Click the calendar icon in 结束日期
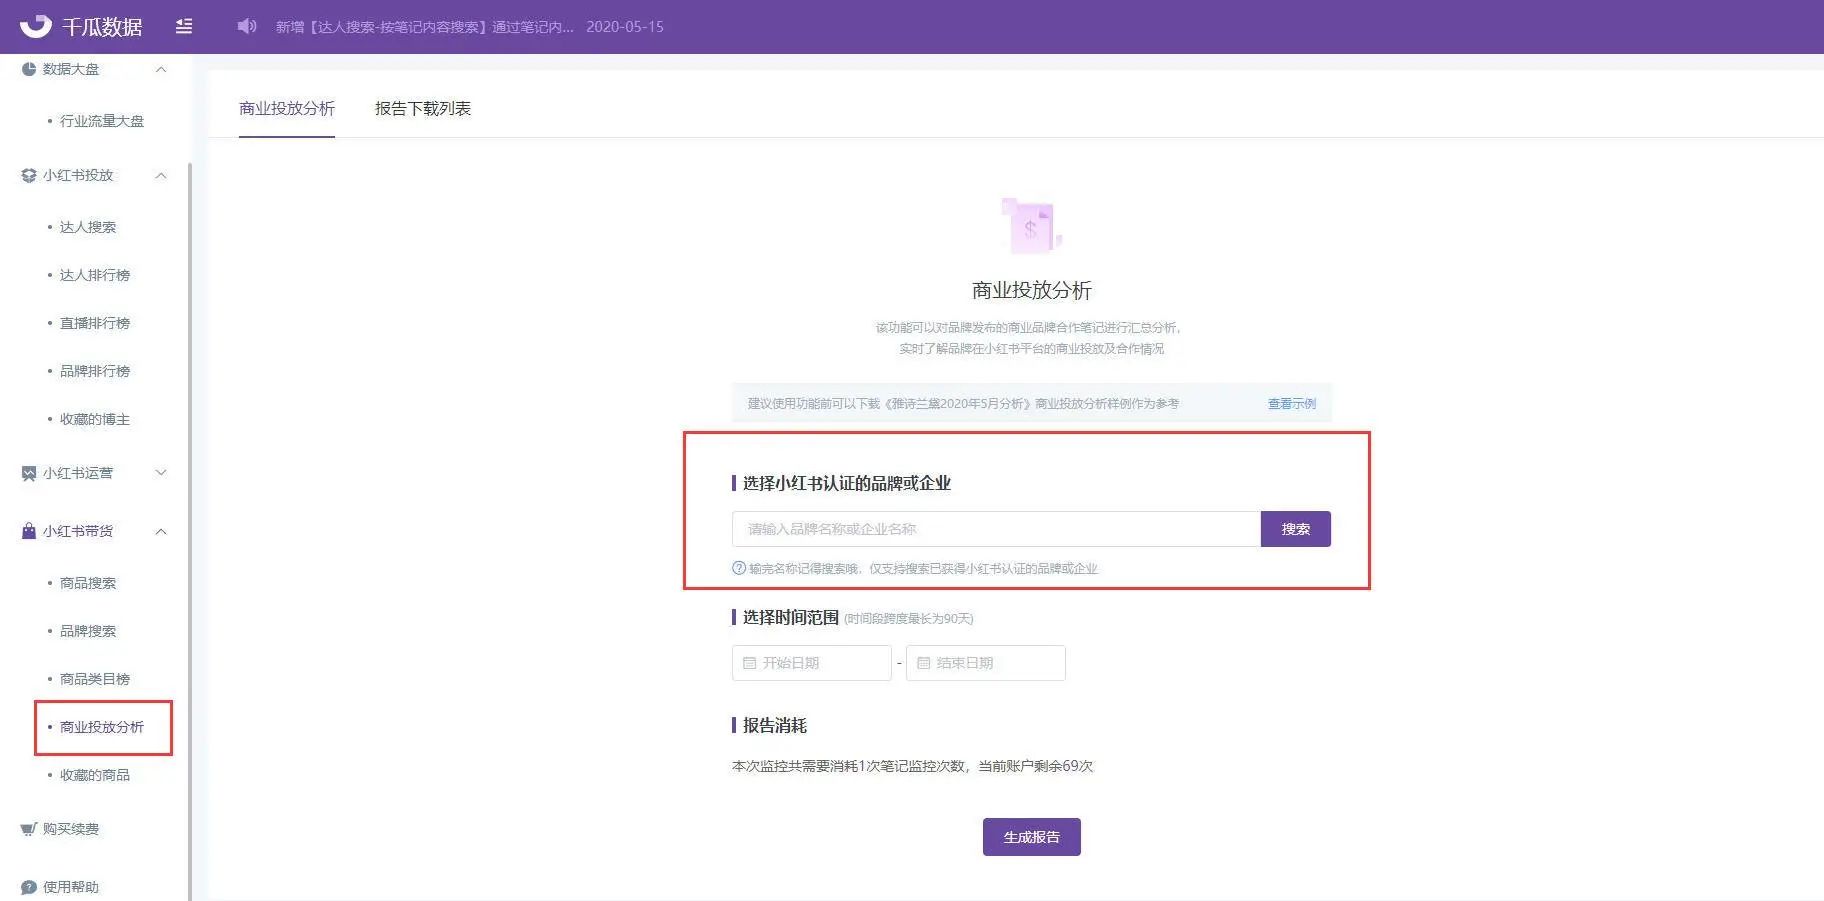 pos(923,663)
